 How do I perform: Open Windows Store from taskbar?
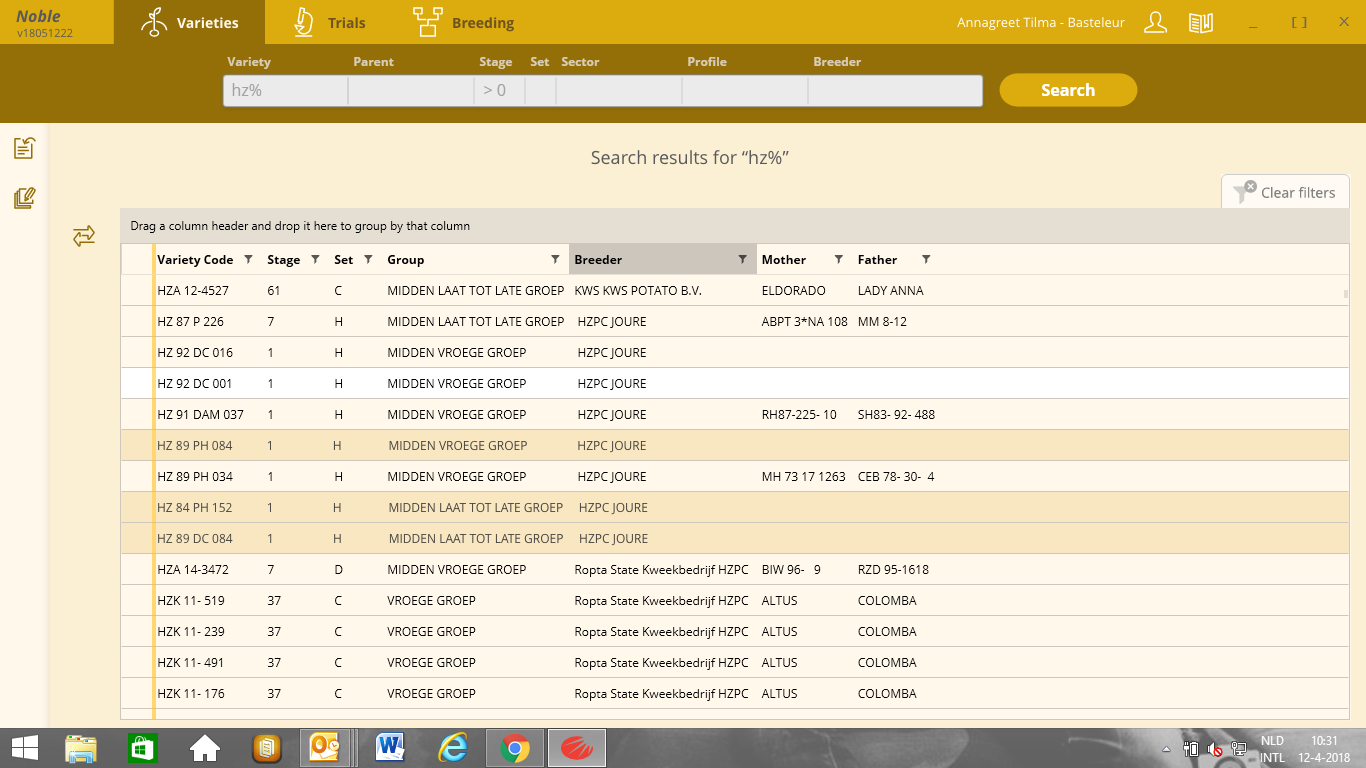143,747
